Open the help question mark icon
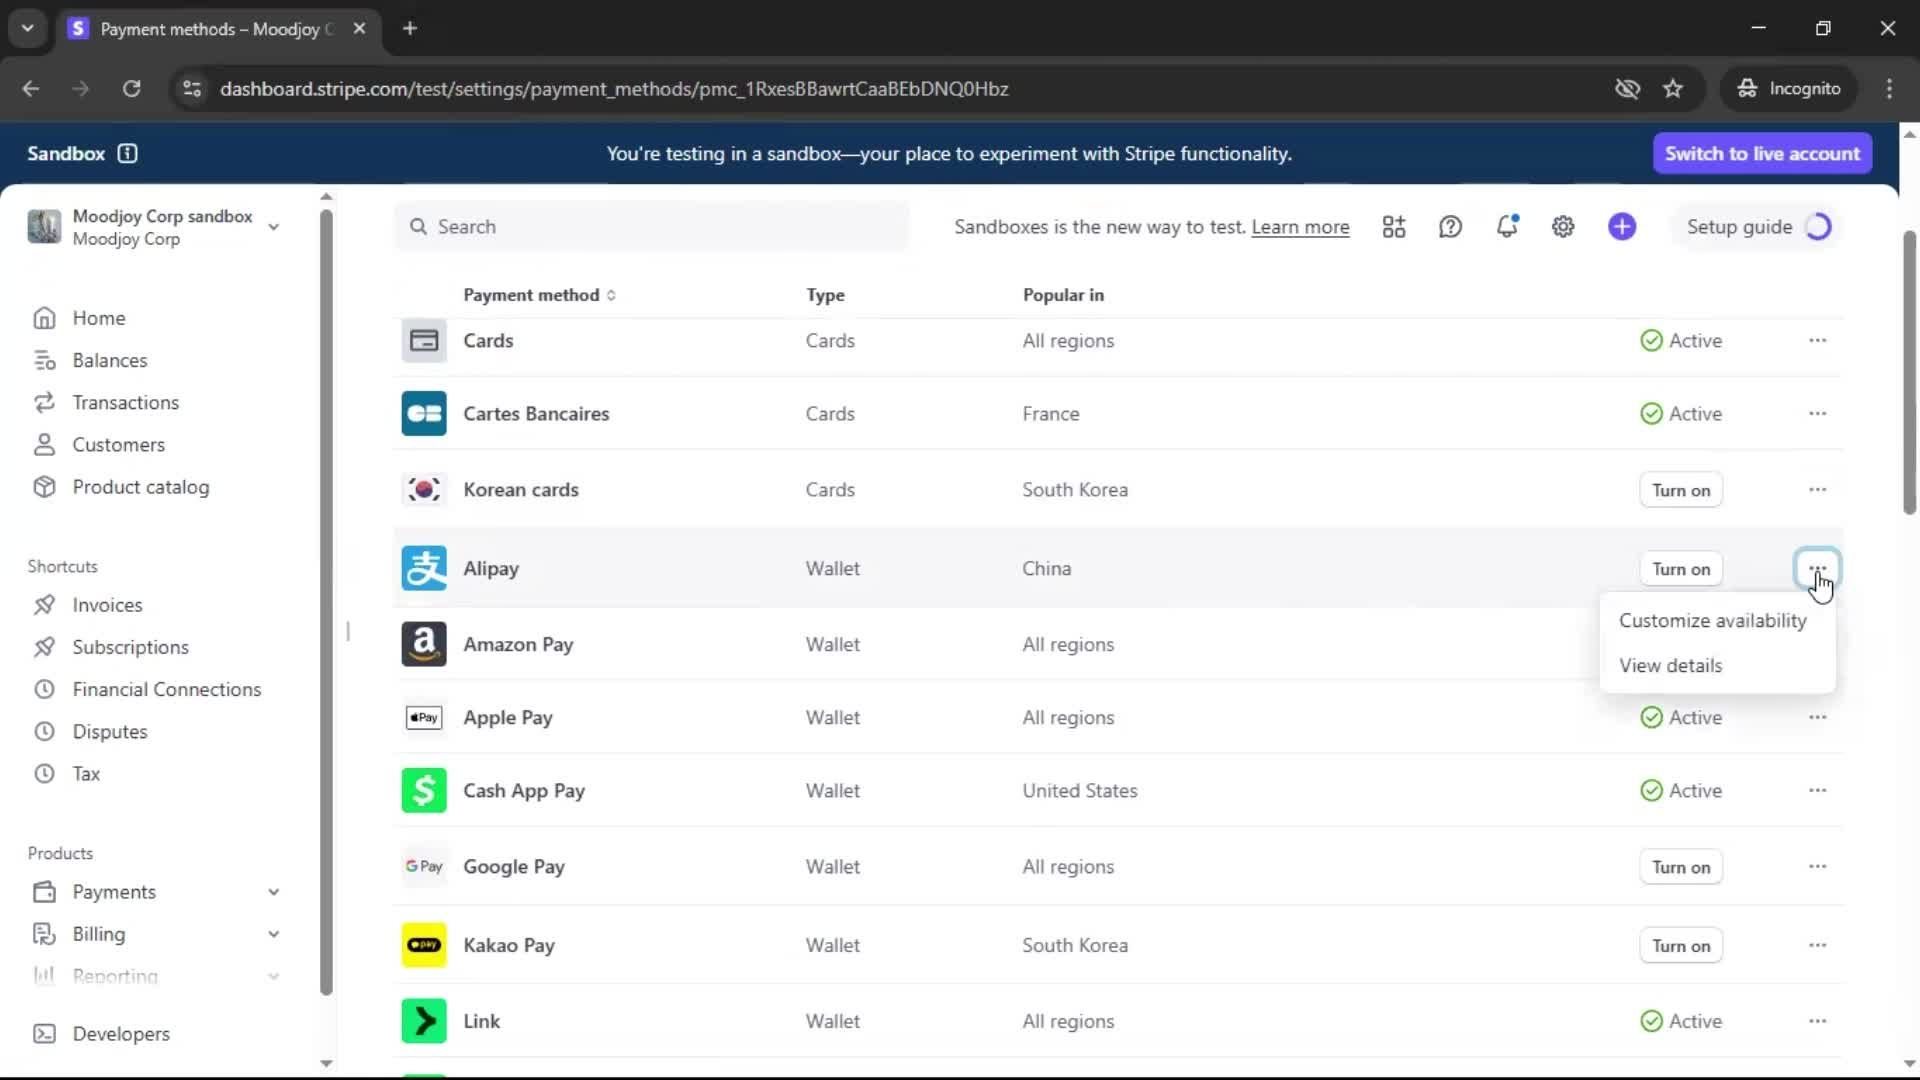Screen dimensions: 1920x1080 [1450, 227]
